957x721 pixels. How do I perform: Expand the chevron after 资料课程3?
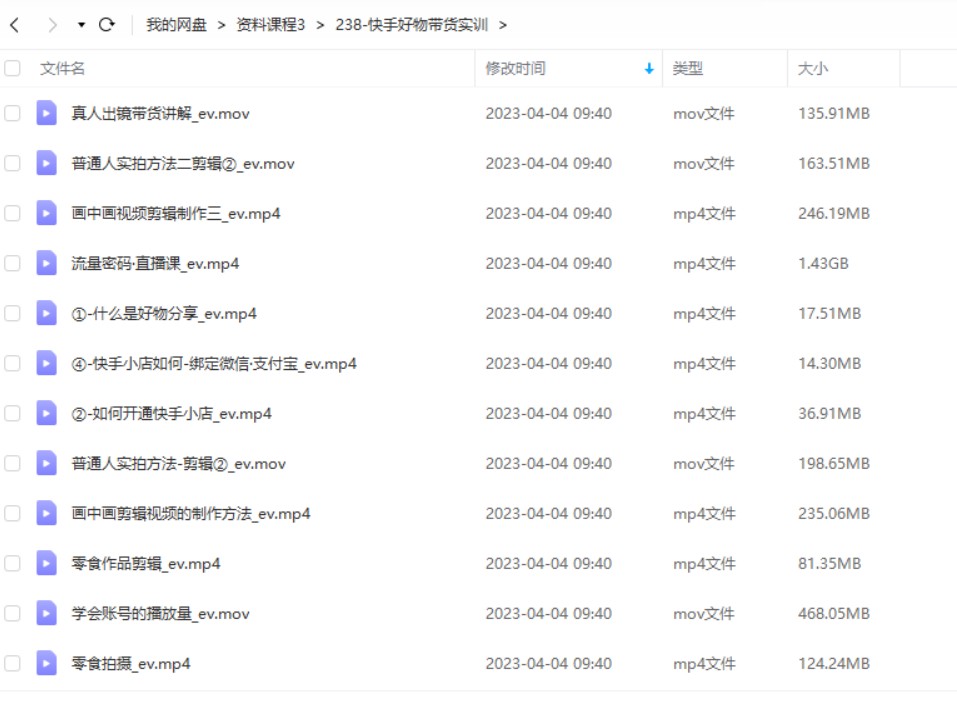(x=320, y=25)
